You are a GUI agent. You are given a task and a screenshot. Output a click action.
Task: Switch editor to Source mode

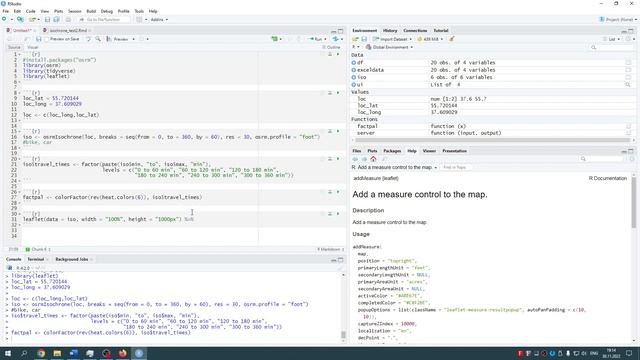tap(14, 47)
